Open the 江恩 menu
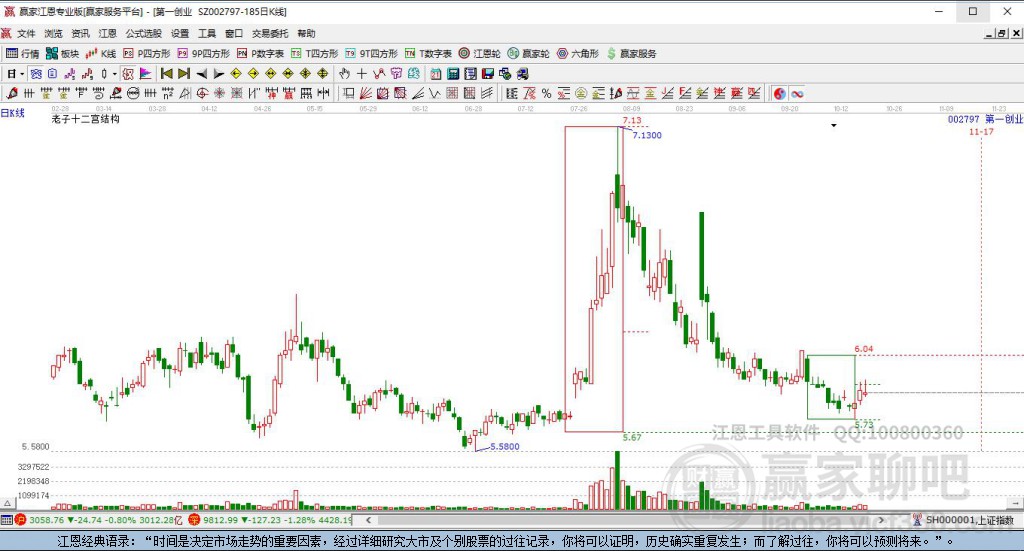1024x551 pixels. (108, 33)
